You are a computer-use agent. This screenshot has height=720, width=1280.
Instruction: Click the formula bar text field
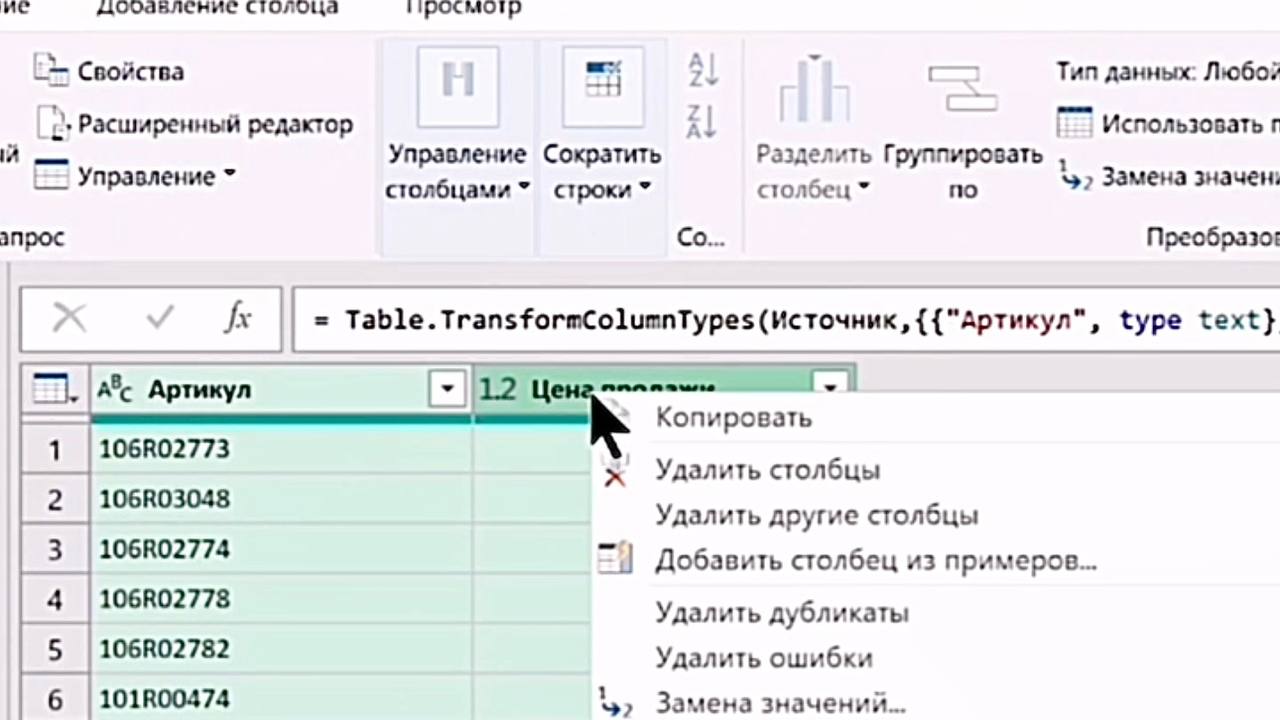pyautogui.click(x=785, y=319)
